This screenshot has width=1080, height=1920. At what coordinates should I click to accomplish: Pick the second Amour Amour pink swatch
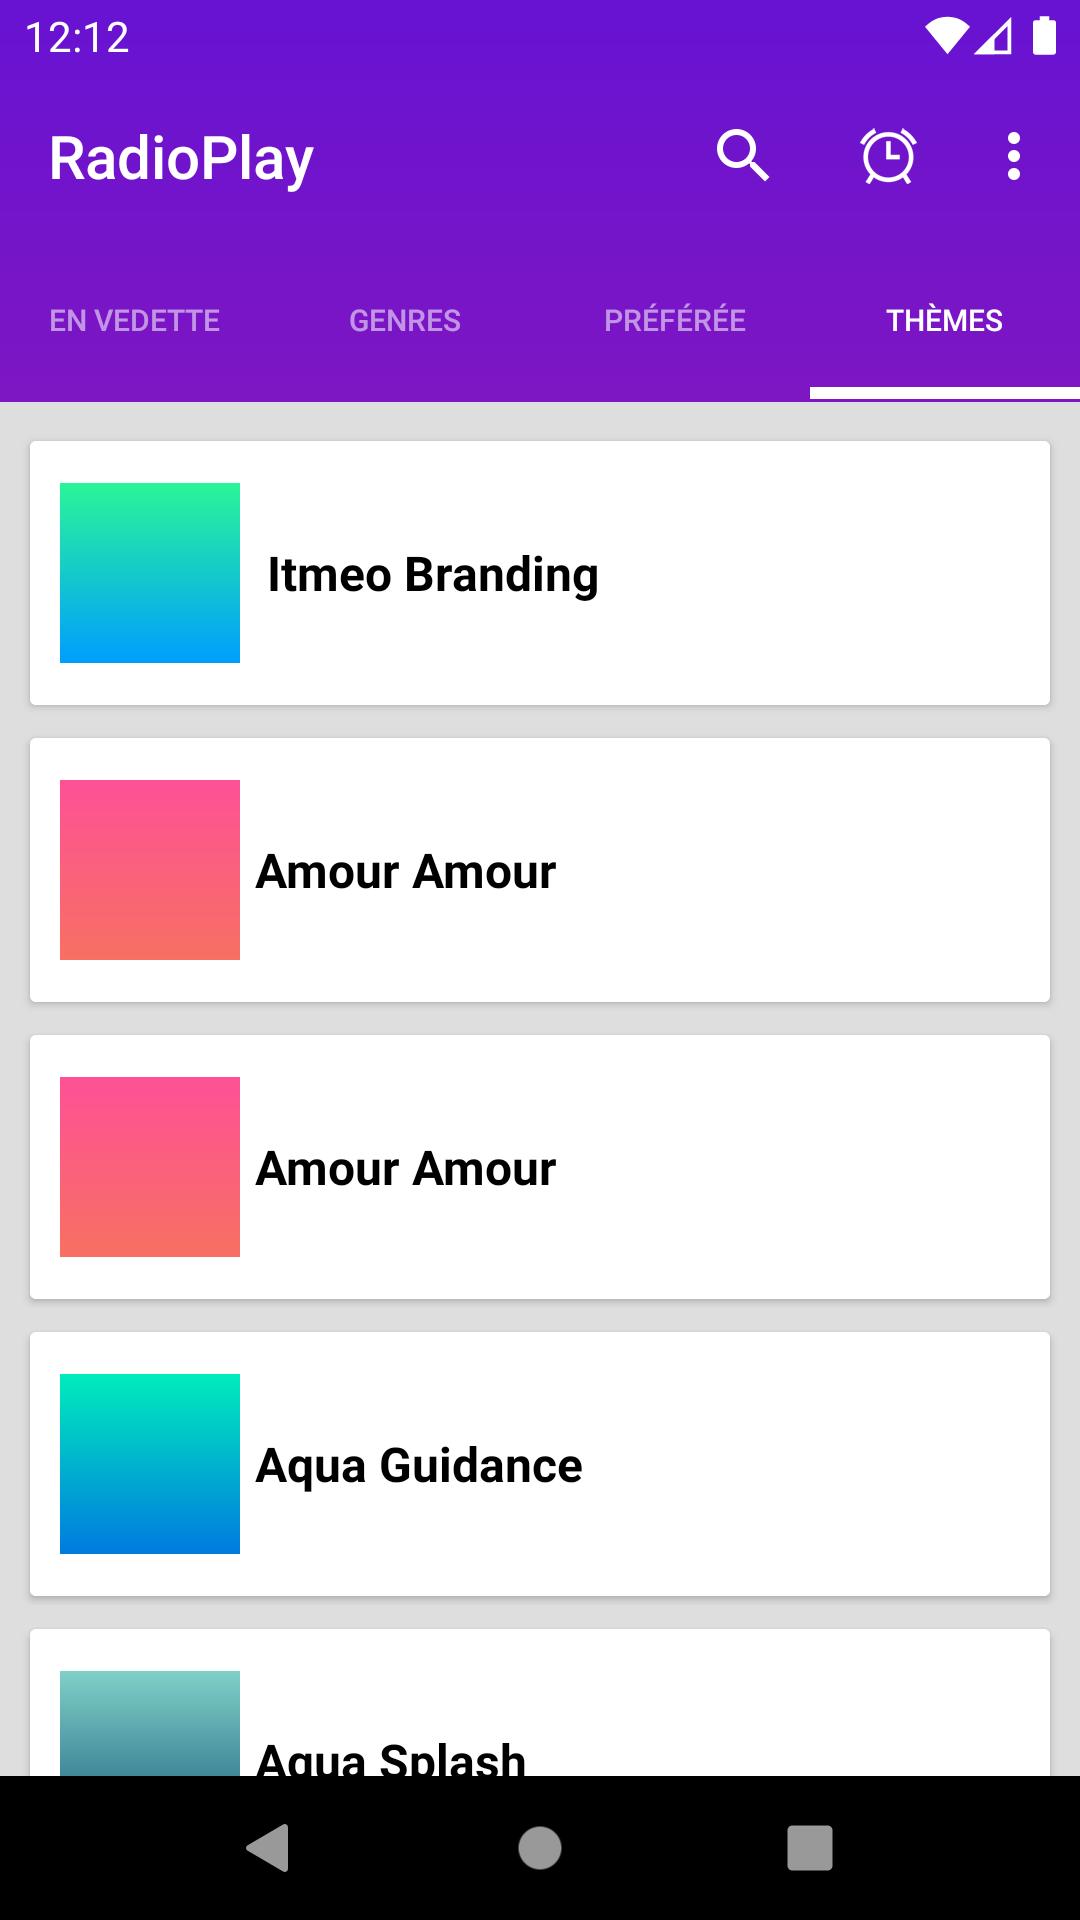[x=150, y=1167]
